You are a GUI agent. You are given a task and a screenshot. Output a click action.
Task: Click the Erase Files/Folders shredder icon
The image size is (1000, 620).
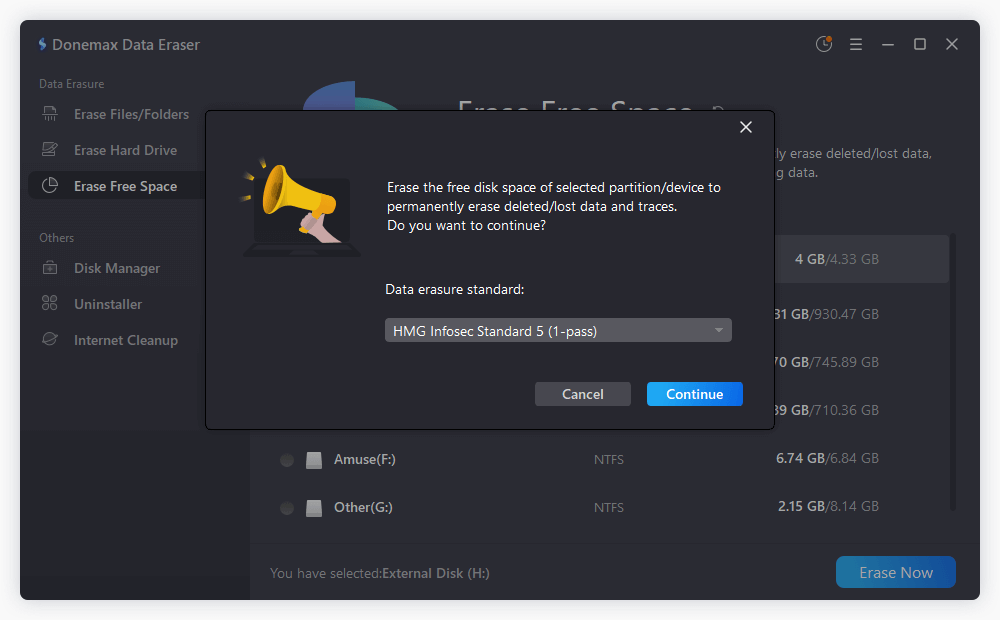(x=50, y=114)
